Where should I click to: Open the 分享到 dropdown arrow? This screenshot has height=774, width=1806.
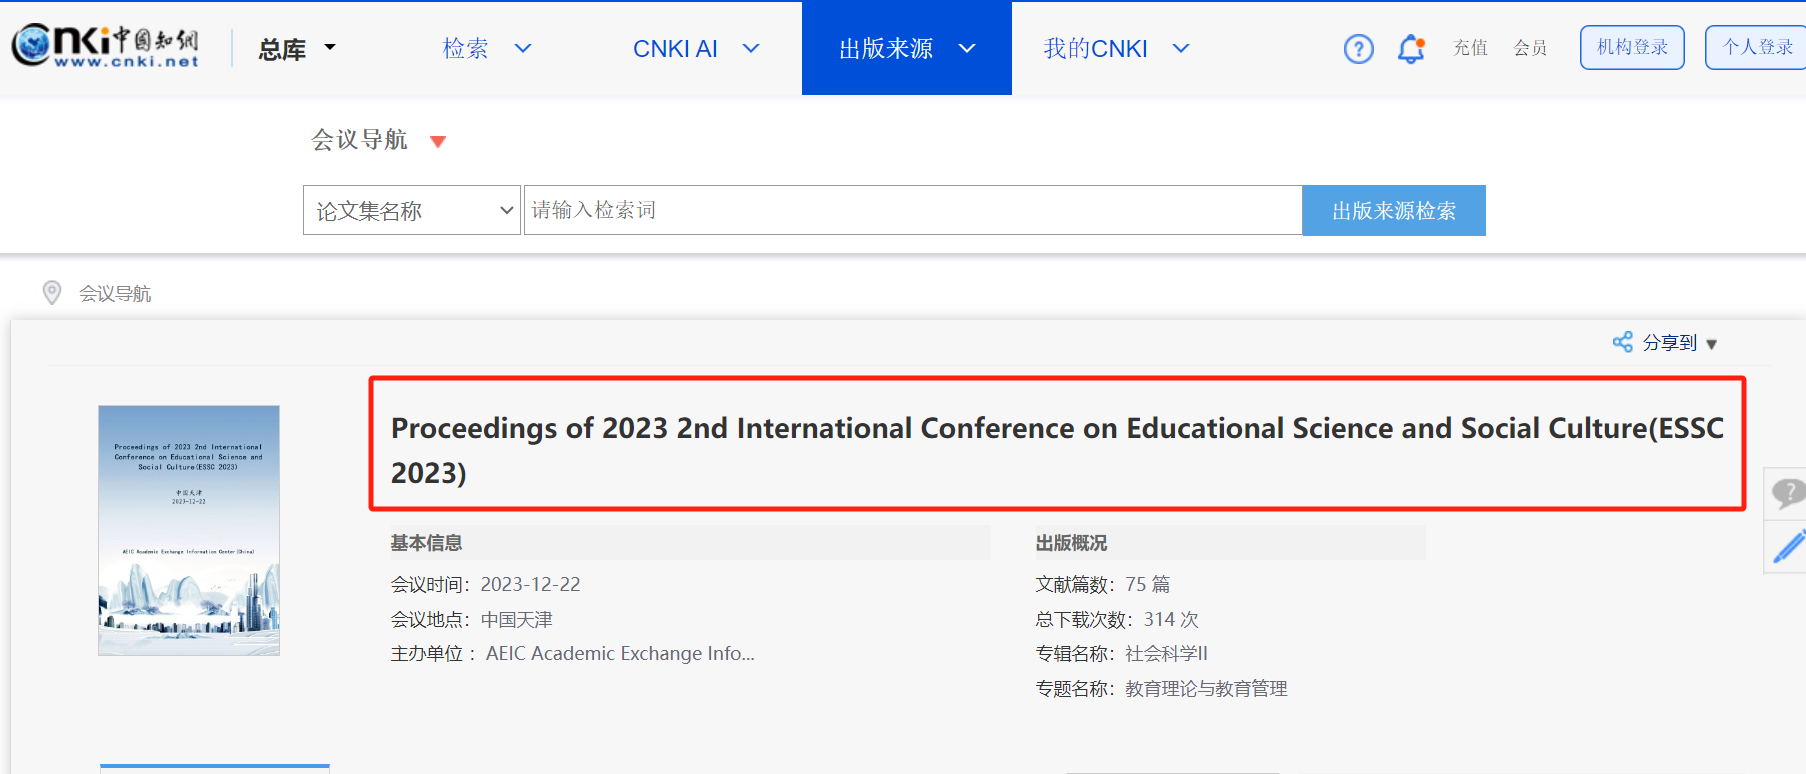tap(1711, 344)
